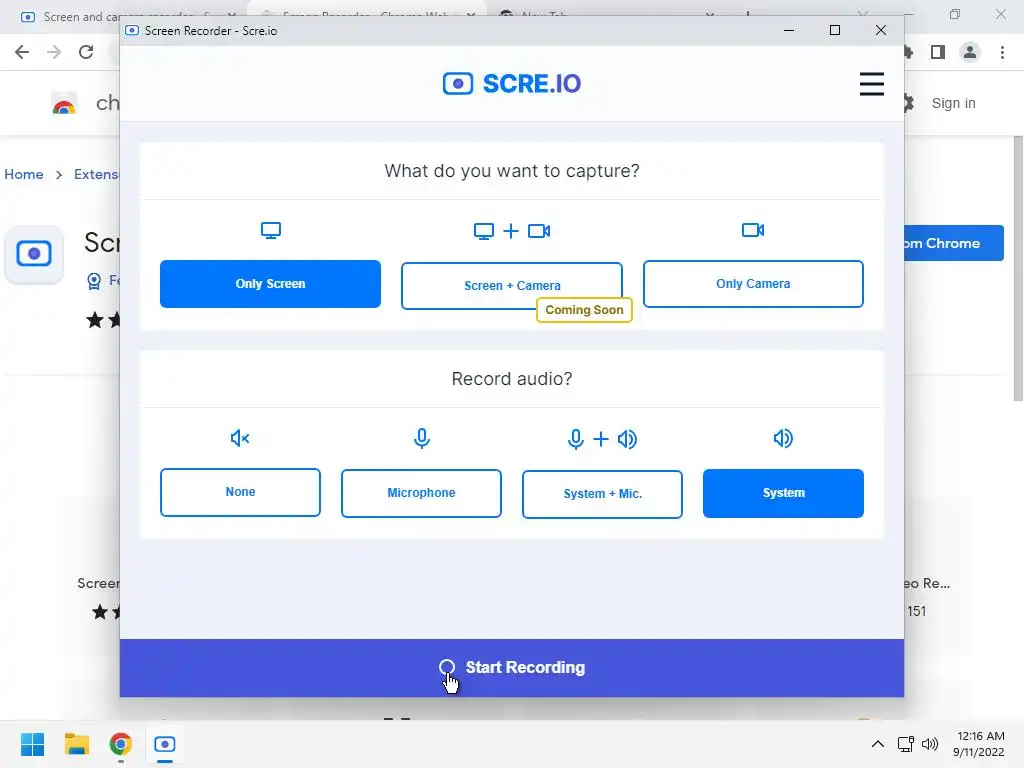Image resolution: width=1024 pixels, height=768 pixels.
Task: Open the clock showing 12:16 AM
Action: point(978,744)
